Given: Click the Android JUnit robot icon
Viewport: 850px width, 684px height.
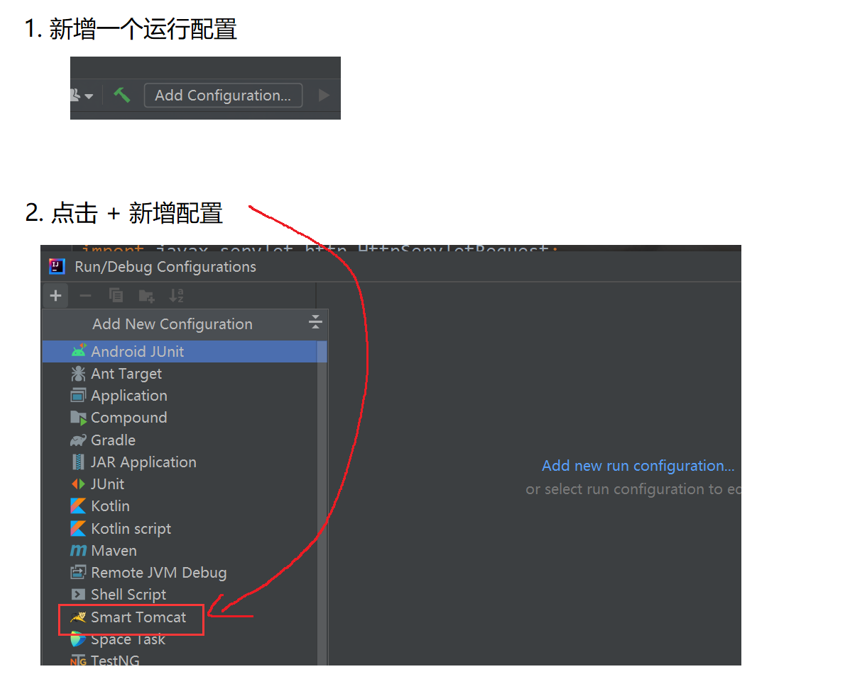Looking at the screenshot, I should (79, 351).
